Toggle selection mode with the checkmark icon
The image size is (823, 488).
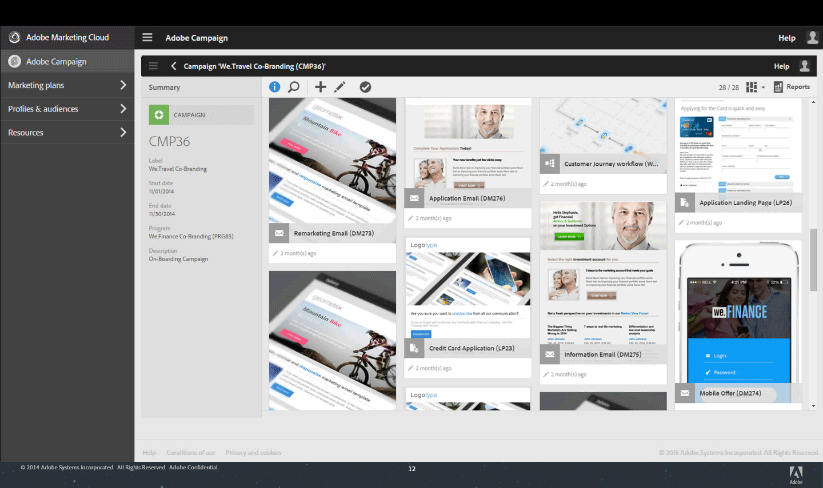pyautogui.click(x=365, y=87)
